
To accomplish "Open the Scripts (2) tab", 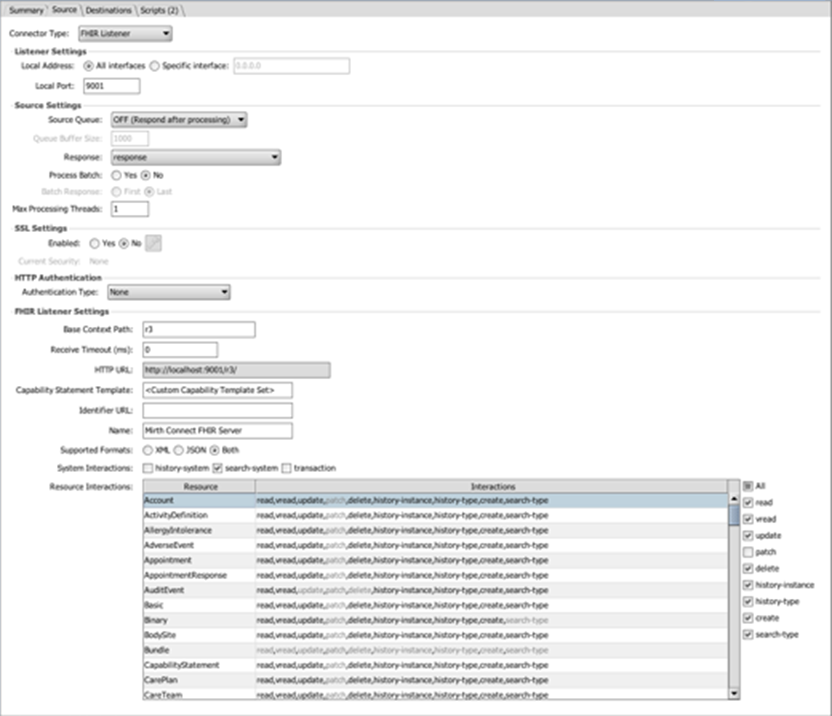I will pyautogui.click(x=159, y=10).
